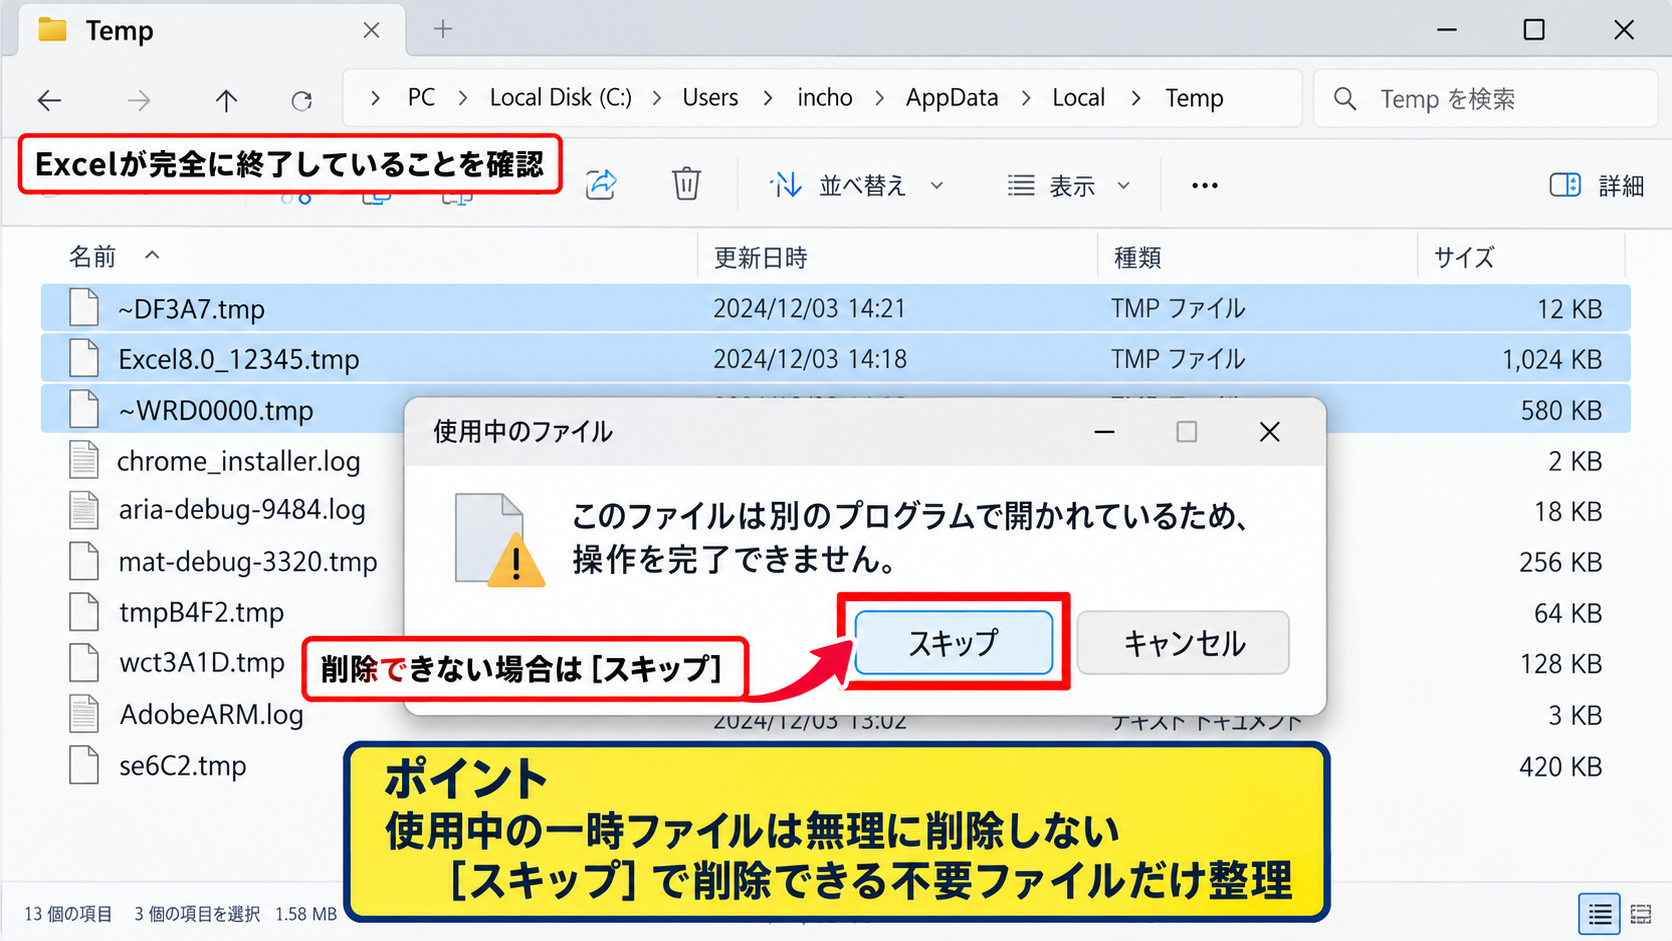Open the 並べ替え sort menu
Viewport: 1672px width, 941px height.
(x=857, y=185)
